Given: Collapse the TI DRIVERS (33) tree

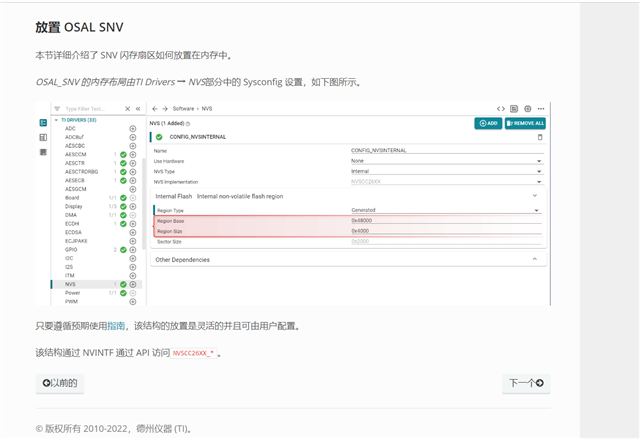Looking at the screenshot, I should tap(56, 120).
